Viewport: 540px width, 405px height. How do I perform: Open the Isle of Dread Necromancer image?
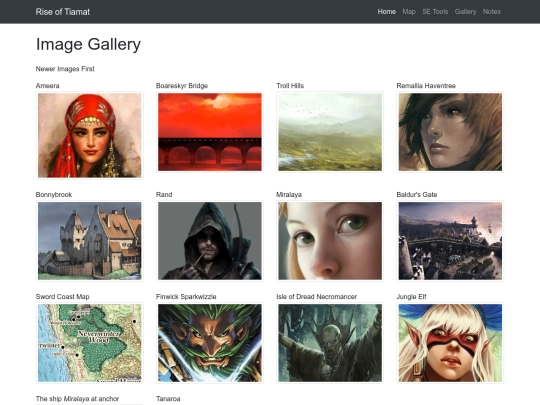330,343
